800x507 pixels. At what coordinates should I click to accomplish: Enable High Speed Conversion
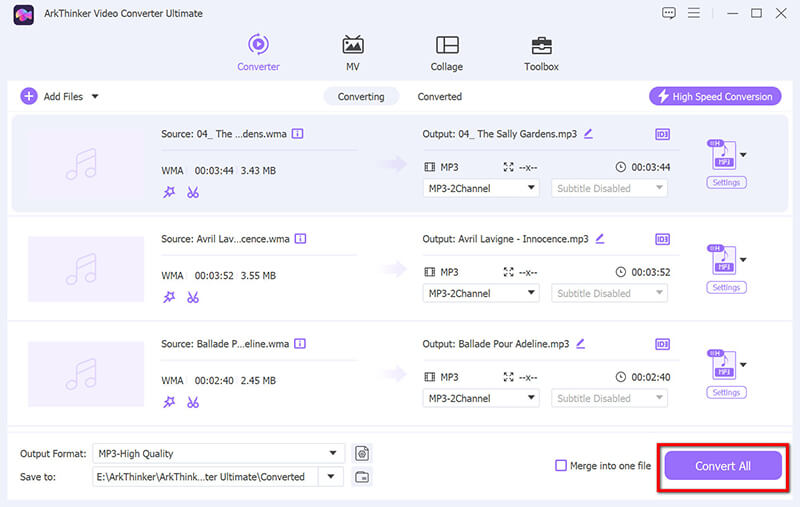[x=715, y=96]
